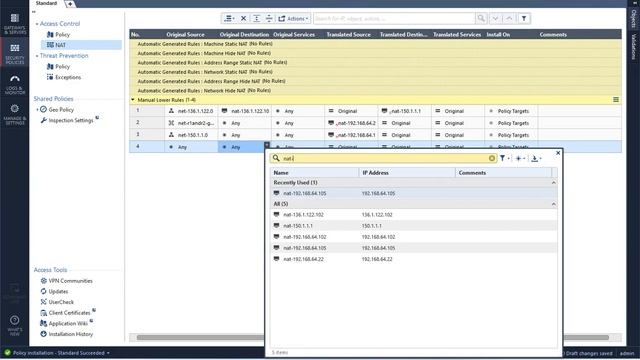Open the policy installation status dropdown arrow

coord(108,353)
